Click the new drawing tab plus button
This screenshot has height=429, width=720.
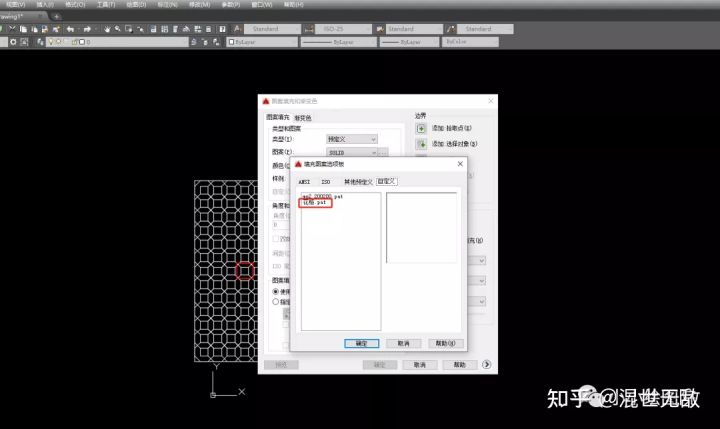coord(56,17)
